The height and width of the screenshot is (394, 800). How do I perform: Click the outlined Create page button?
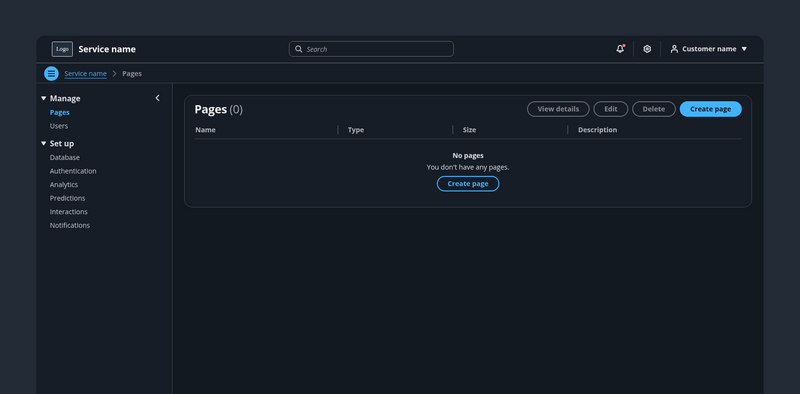(468, 184)
